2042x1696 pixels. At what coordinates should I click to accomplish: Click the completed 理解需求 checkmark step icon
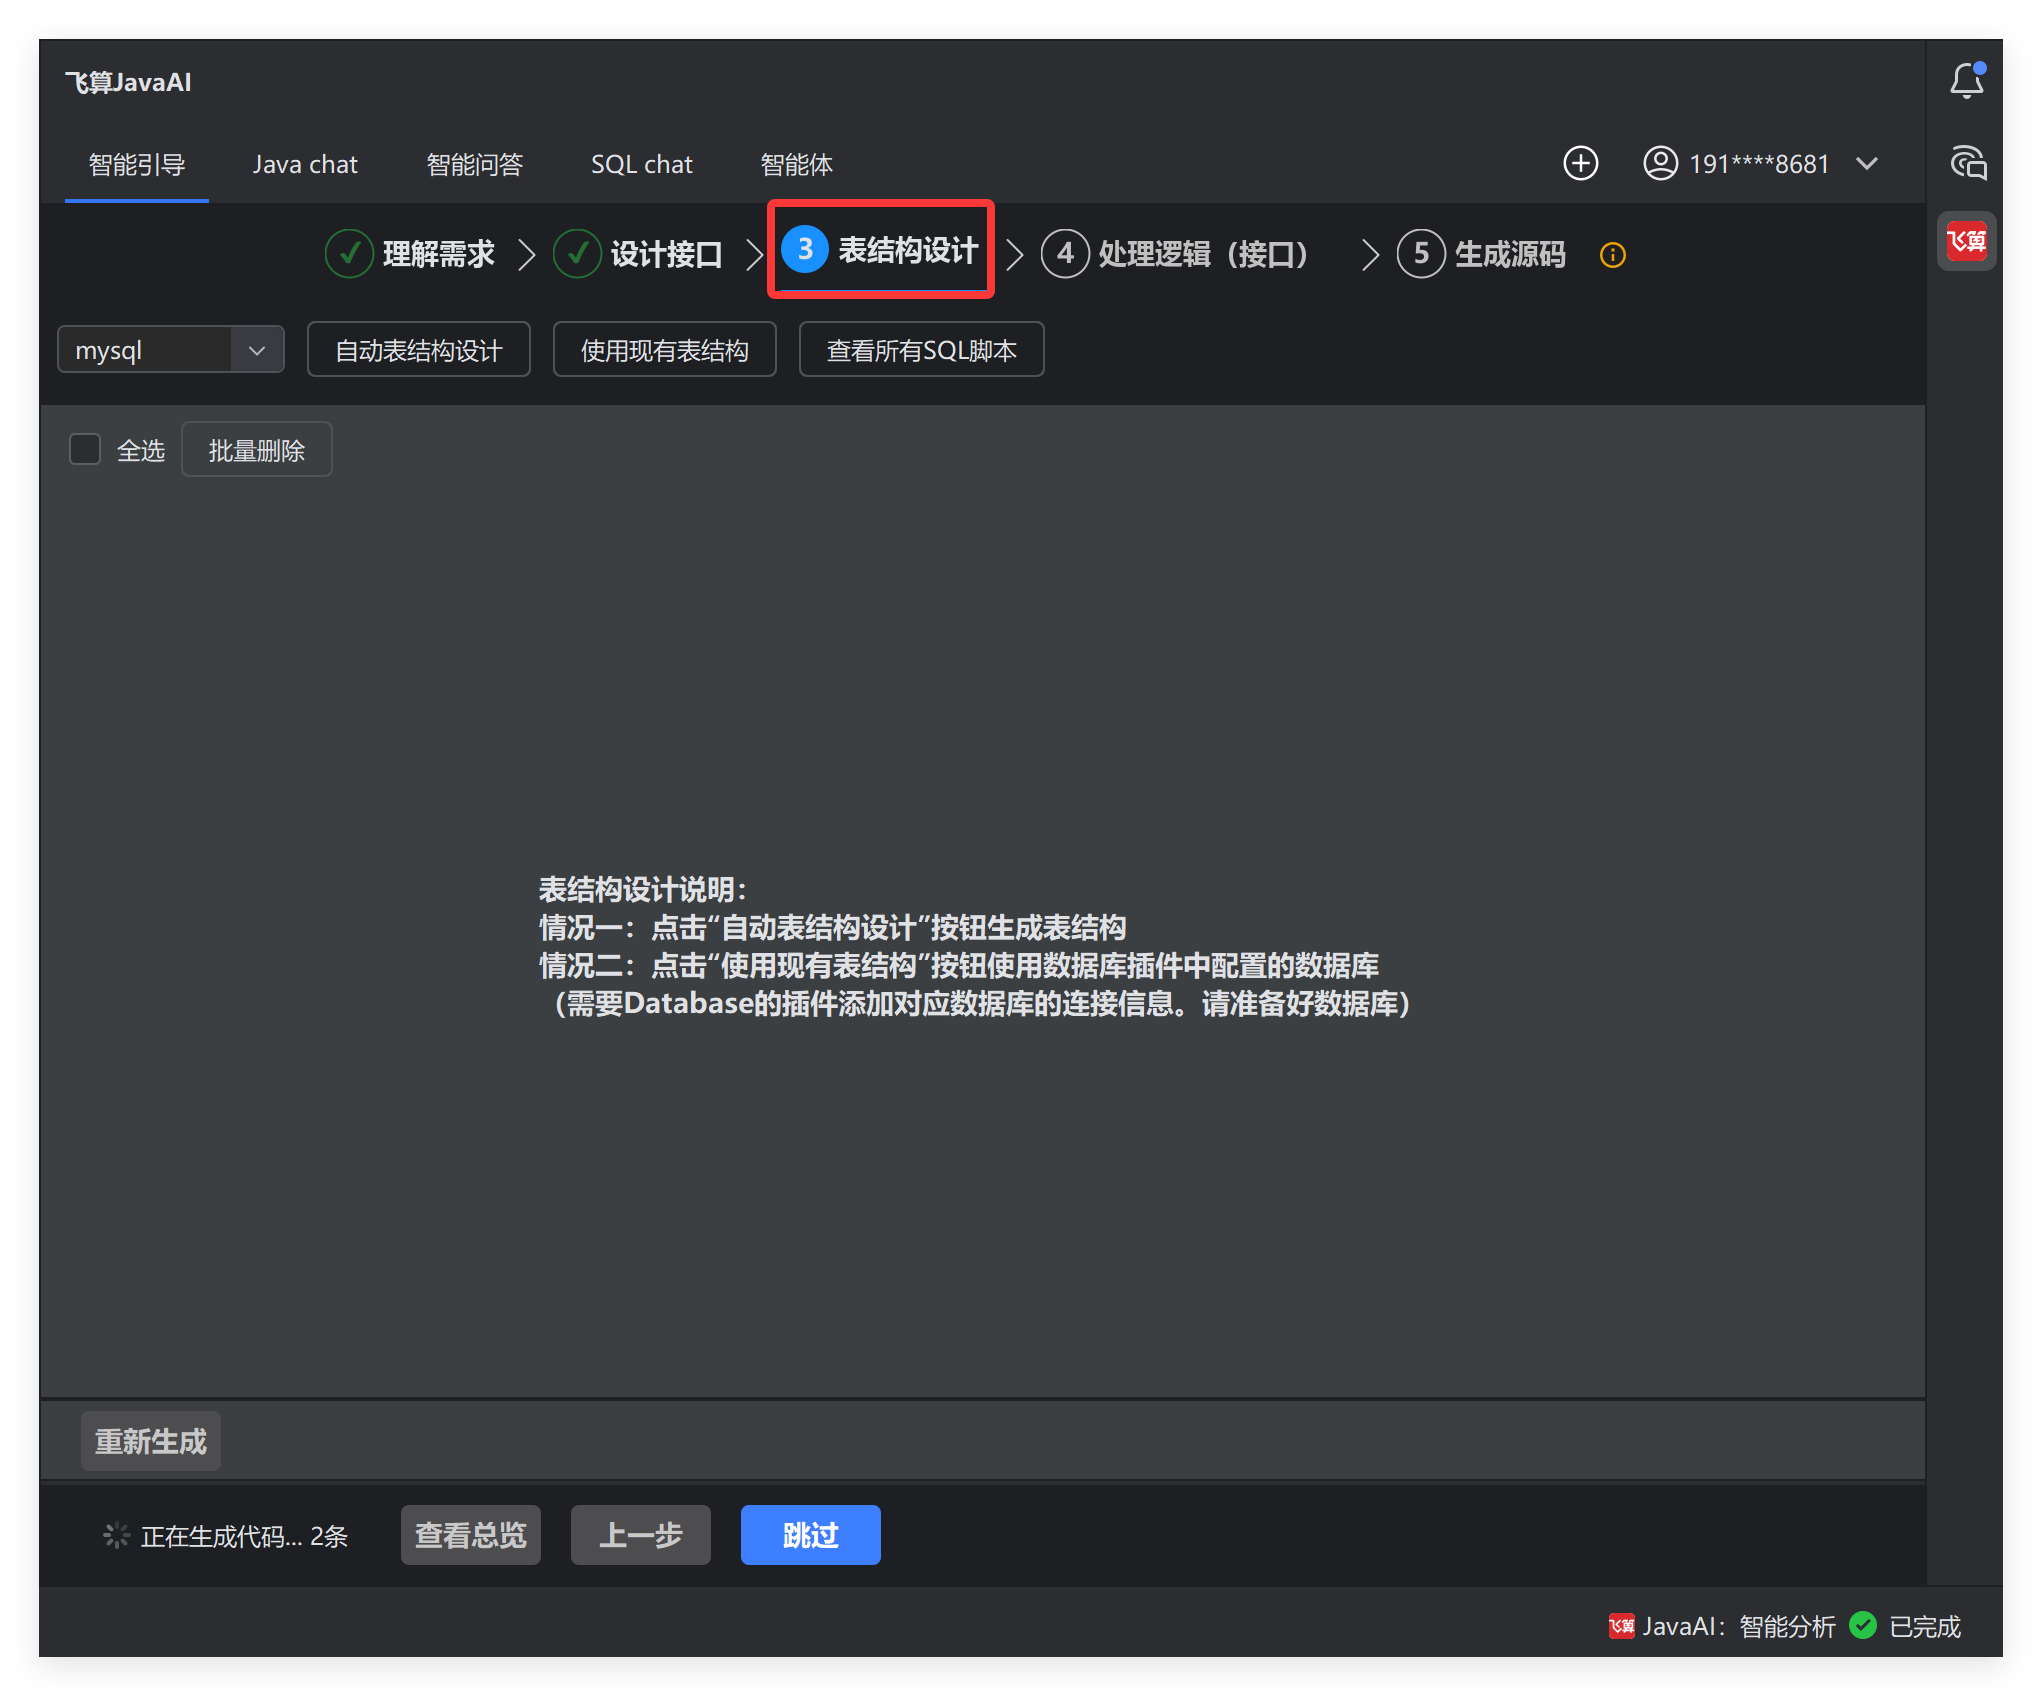(x=349, y=254)
